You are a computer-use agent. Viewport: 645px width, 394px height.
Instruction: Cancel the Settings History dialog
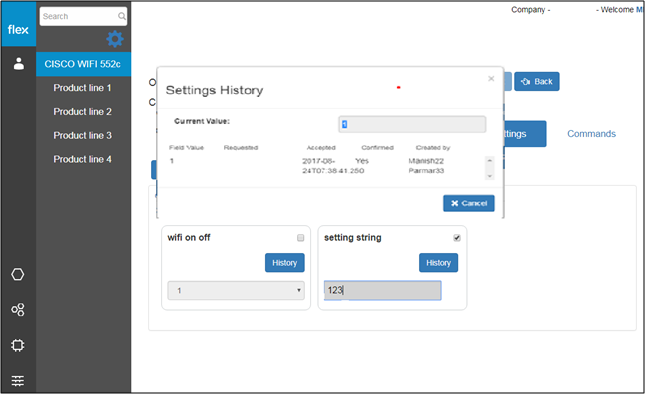coord(469,203)
